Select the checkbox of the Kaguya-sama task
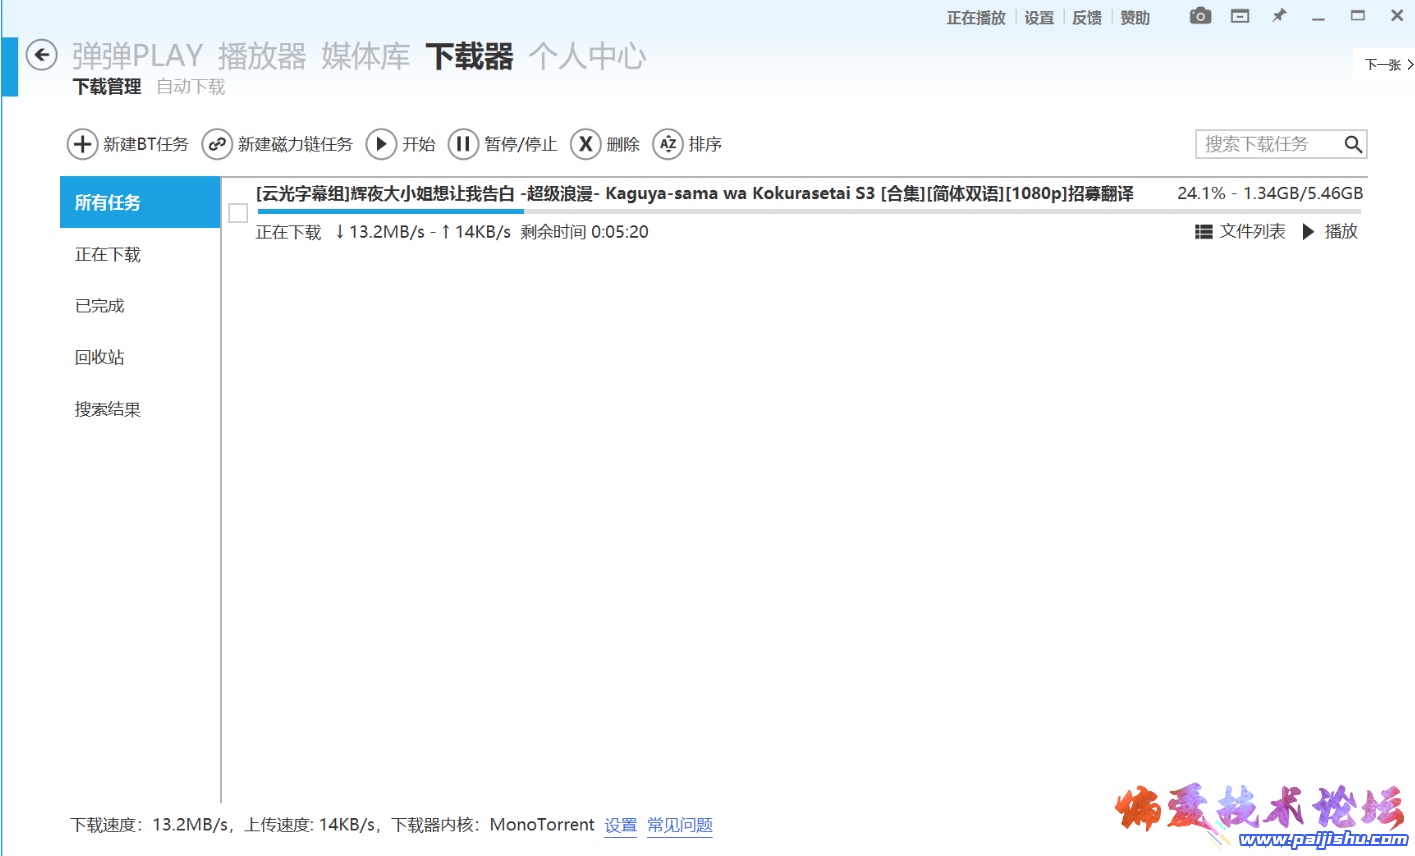The width and height of the screenshot is (1415, 856). pos(238,212)
